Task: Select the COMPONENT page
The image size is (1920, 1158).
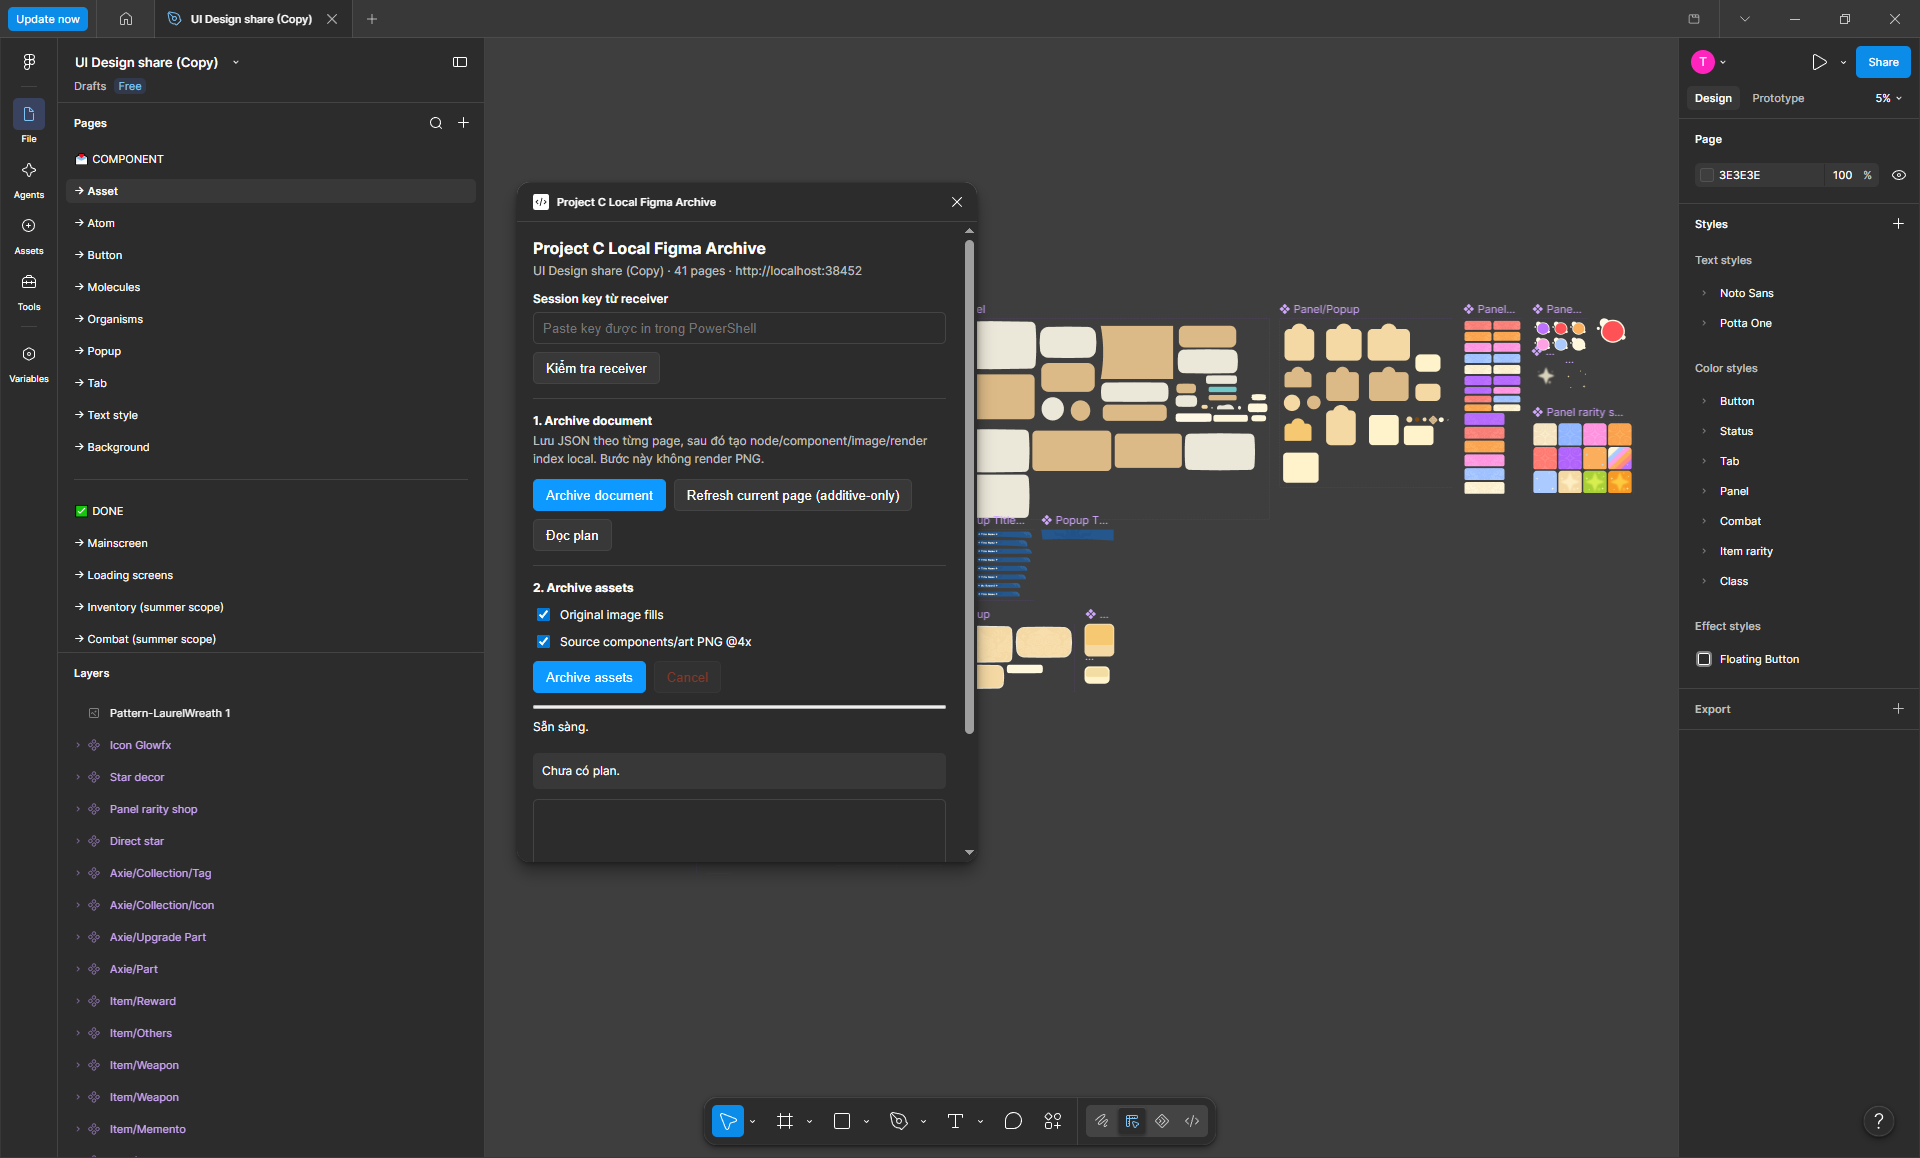Action: (x=271, y=159)
